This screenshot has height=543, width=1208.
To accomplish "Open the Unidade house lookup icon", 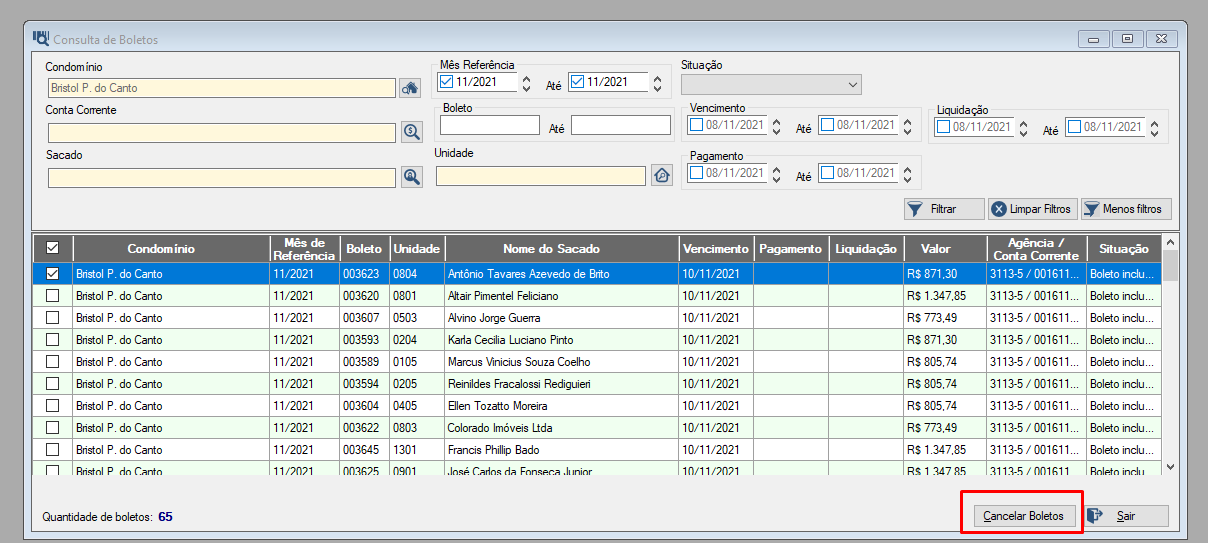I will click(x=661, y=175).
